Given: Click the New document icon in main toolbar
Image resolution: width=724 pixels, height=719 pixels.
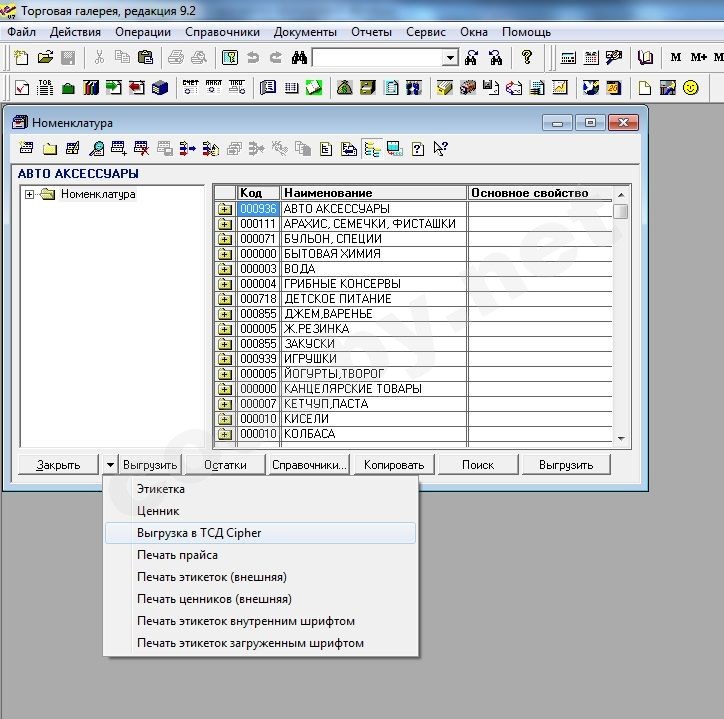Looking at the screenshot, I should tap(21, 58).
